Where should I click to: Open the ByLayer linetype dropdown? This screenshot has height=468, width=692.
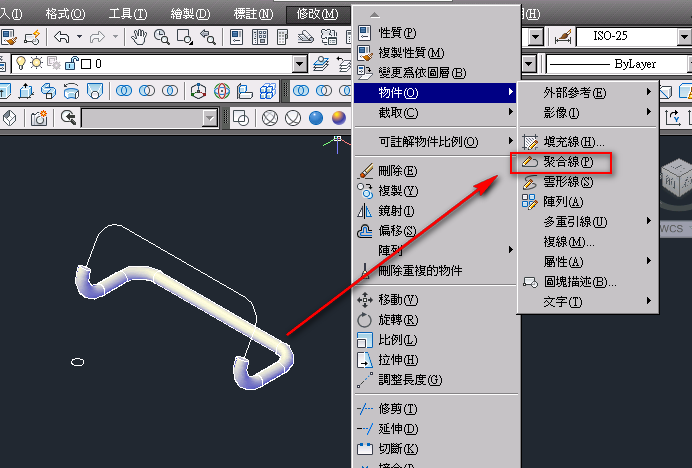(x=690, y=64)
